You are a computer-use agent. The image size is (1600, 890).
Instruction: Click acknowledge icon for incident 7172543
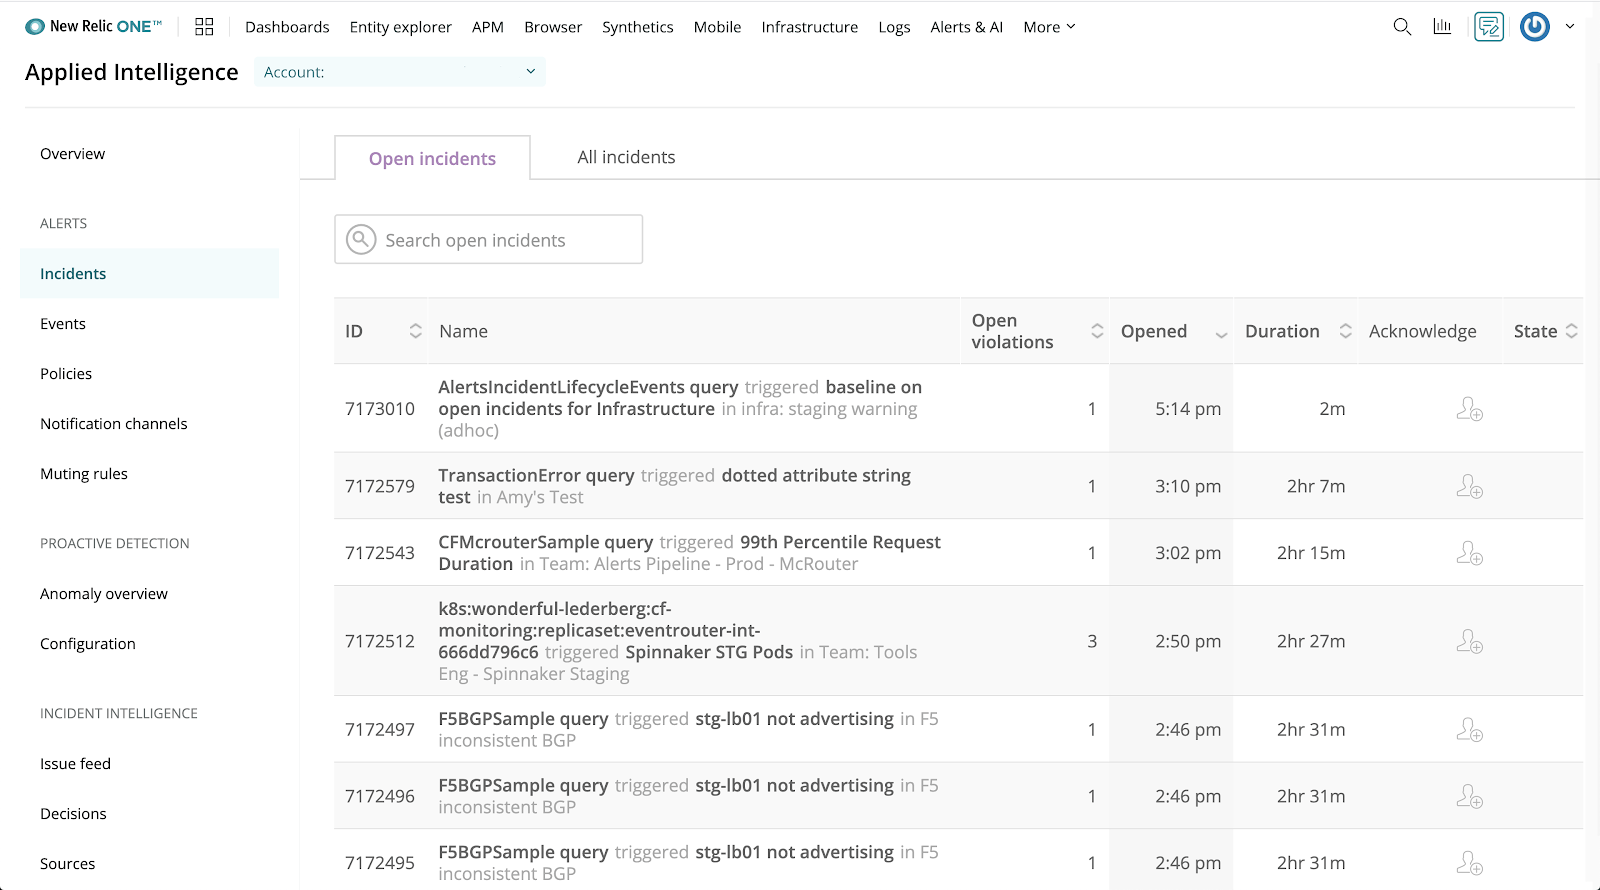point(1469,553)
